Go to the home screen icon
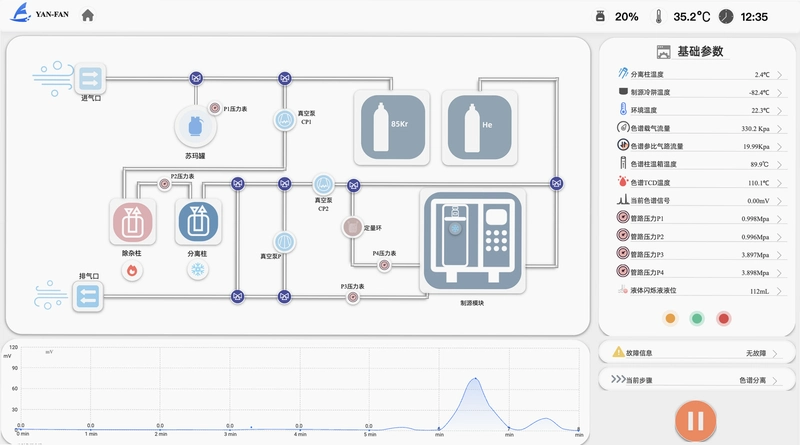Viewport: 800px width, 445px height. point(88,15)
